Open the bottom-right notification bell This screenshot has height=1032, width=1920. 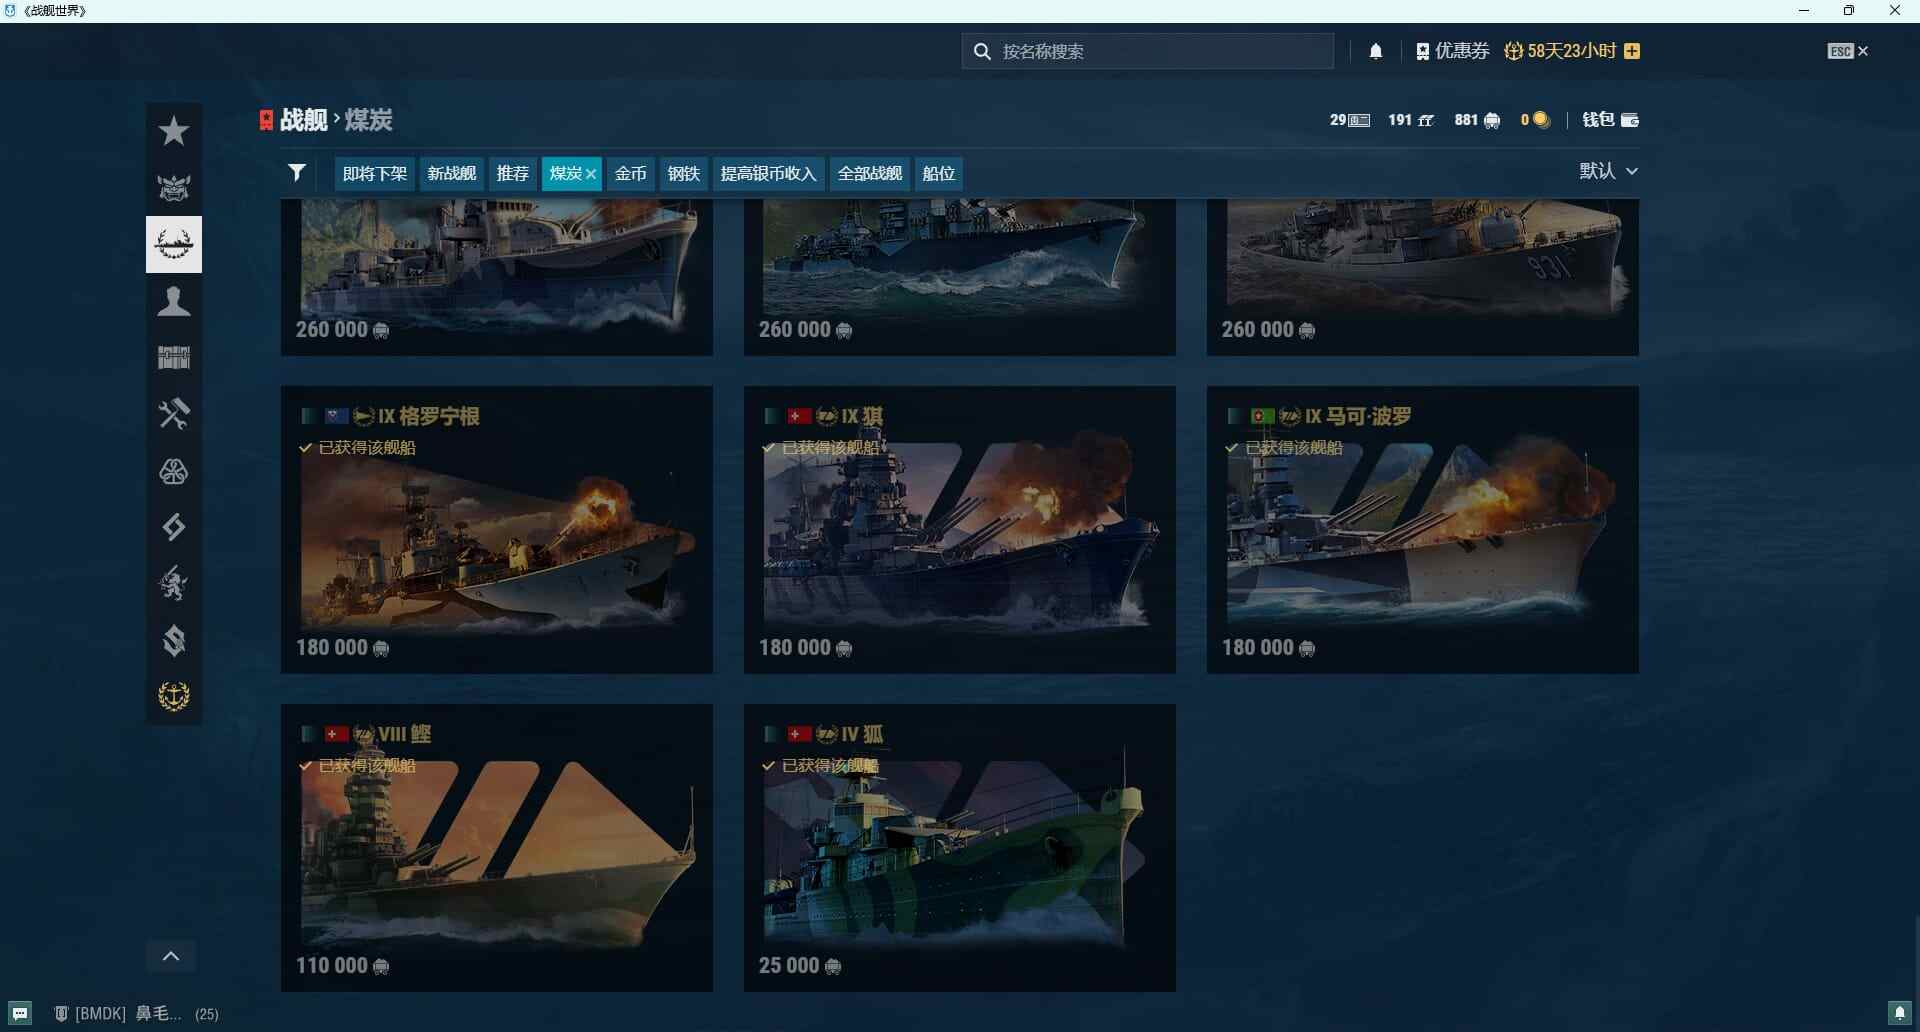click(1901, 1013)
